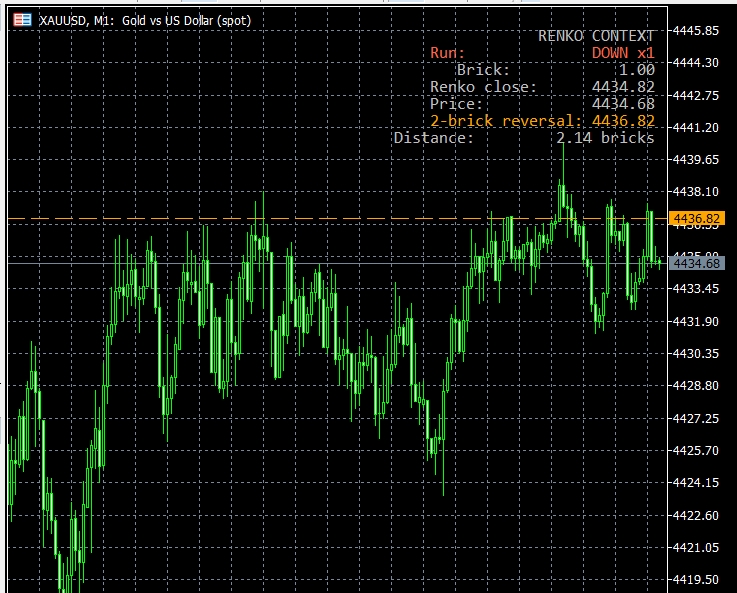The height and width of the screenshot is (593, 737).
Task: Click the gray current price horizontal line
Action: click(x=337, y=264)
